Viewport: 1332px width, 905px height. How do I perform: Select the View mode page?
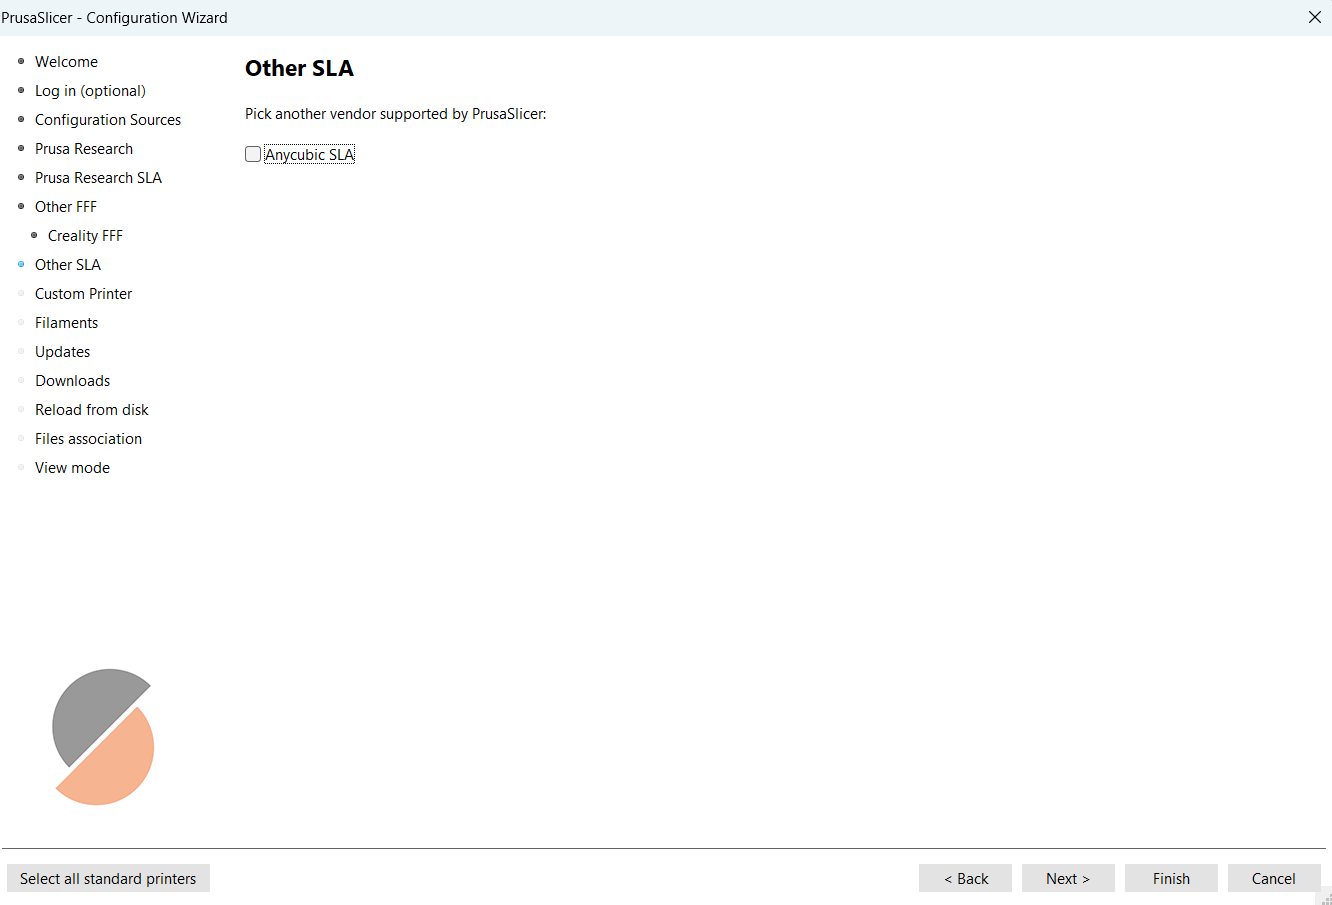(72, 468)
